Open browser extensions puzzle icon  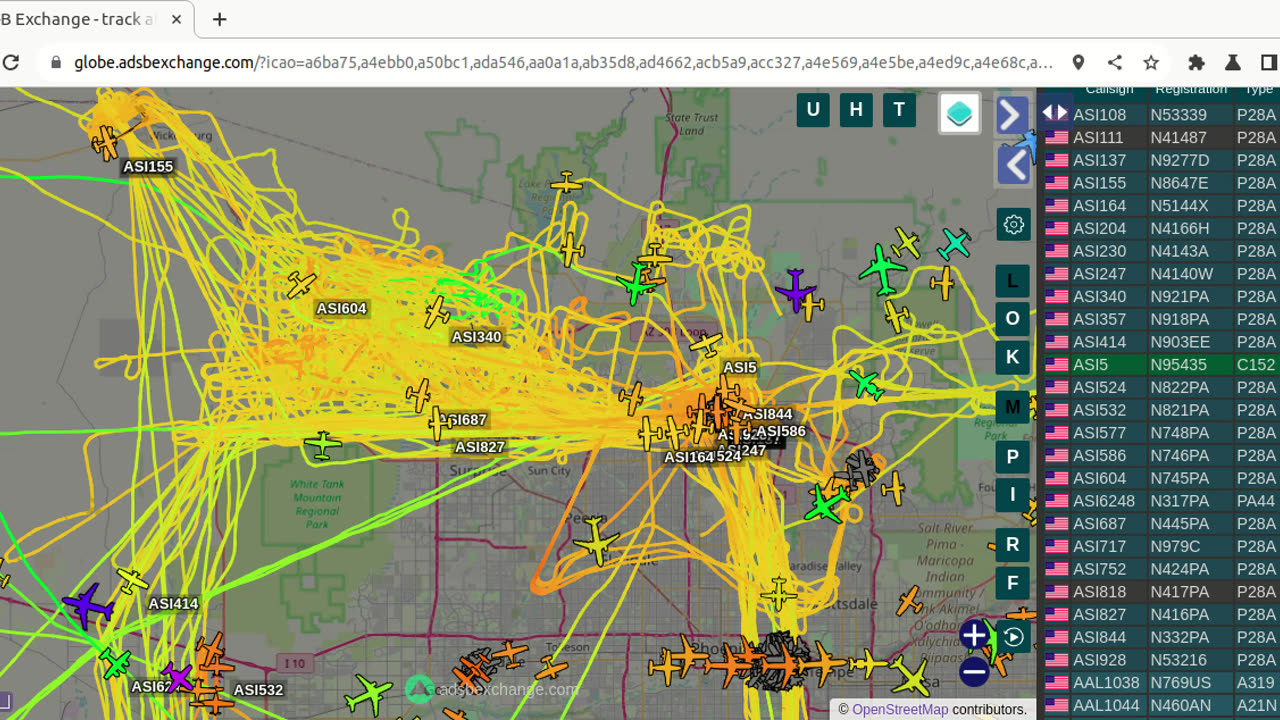tap(1196, 62)
